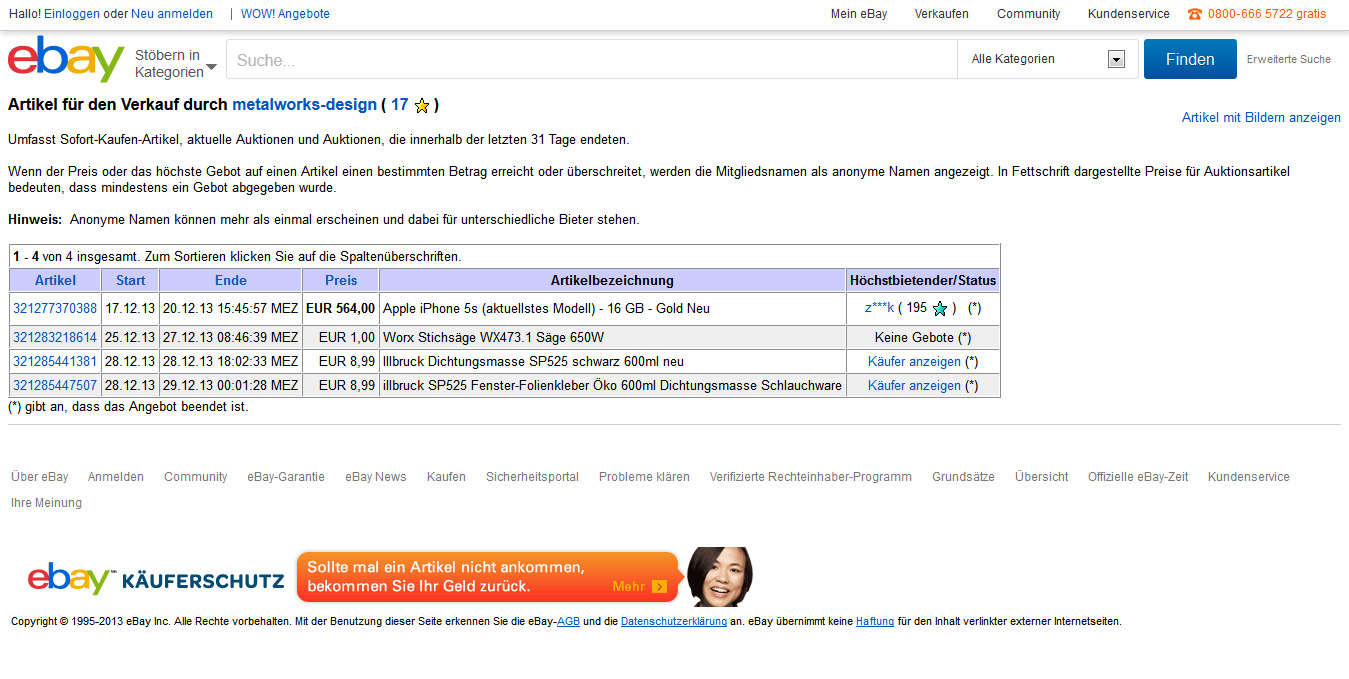Click the Apple iPhone 5s item description
The width and height of the screenshot is (1349, 679).
(x=546, y=308)
